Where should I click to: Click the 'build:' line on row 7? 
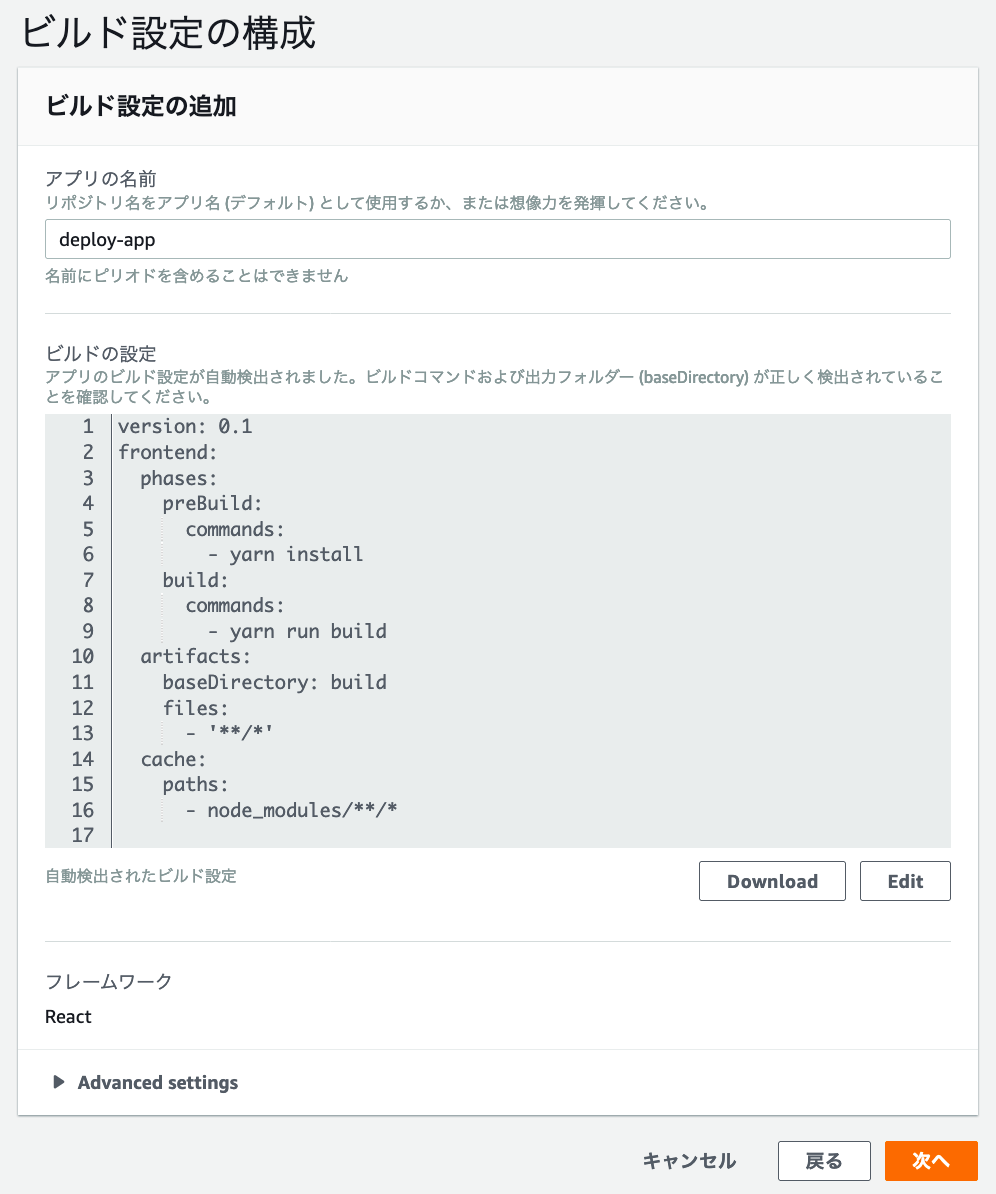(x=196, y=580)
